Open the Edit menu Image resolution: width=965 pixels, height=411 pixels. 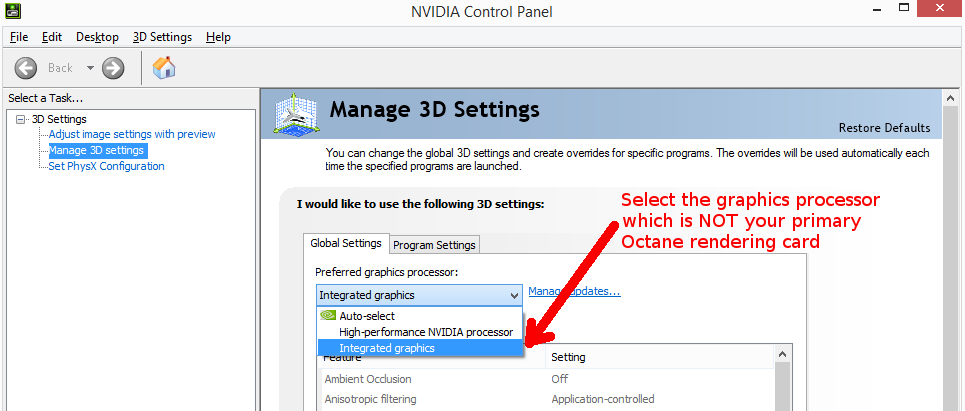[x=52, y=37]
